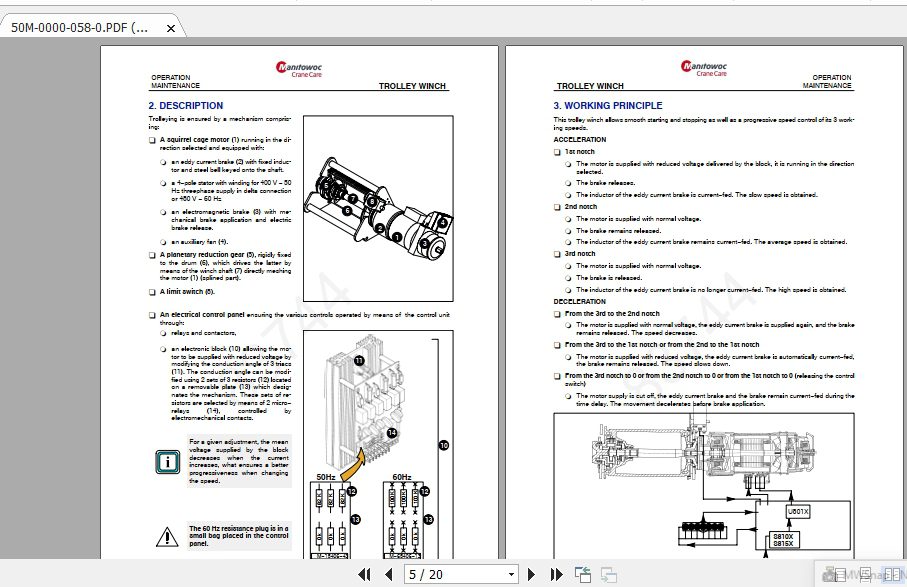Image resolution: width=907 pixels, height=587 pixels.
Task: Skip to the last page of the document
Action: click(x=557, y=573)
